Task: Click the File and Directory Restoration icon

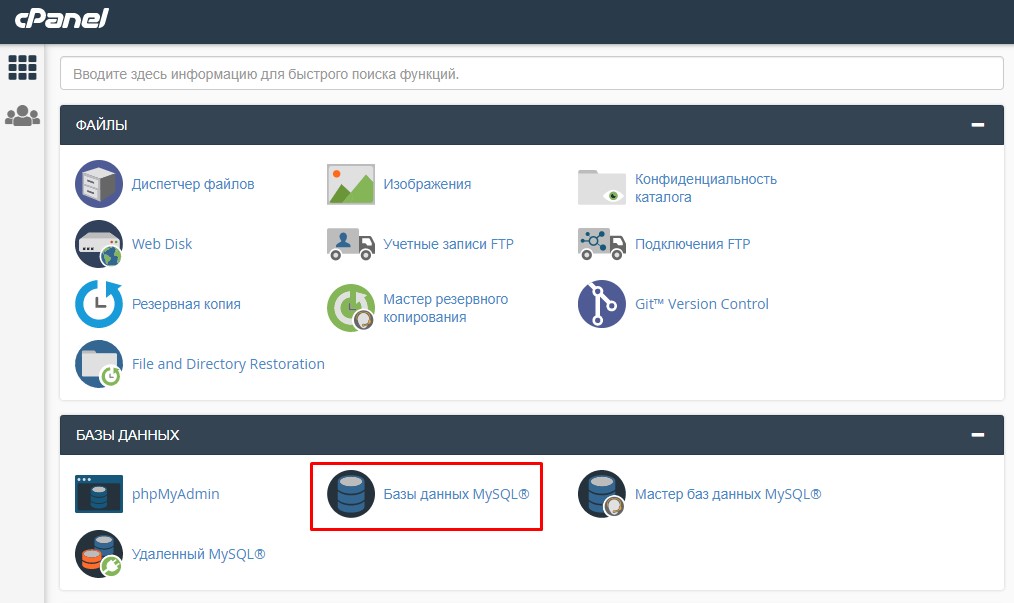Action: 99,364
